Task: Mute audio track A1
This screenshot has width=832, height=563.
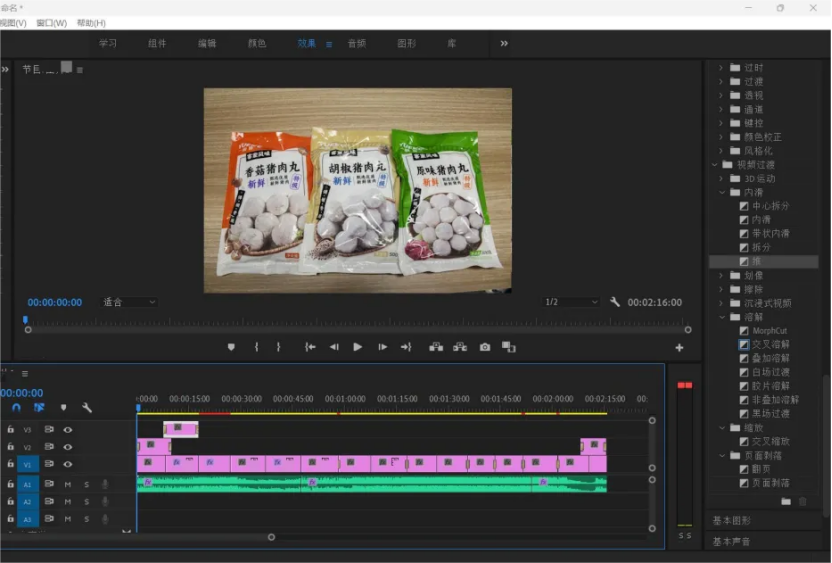Action: tap(68, 484)
